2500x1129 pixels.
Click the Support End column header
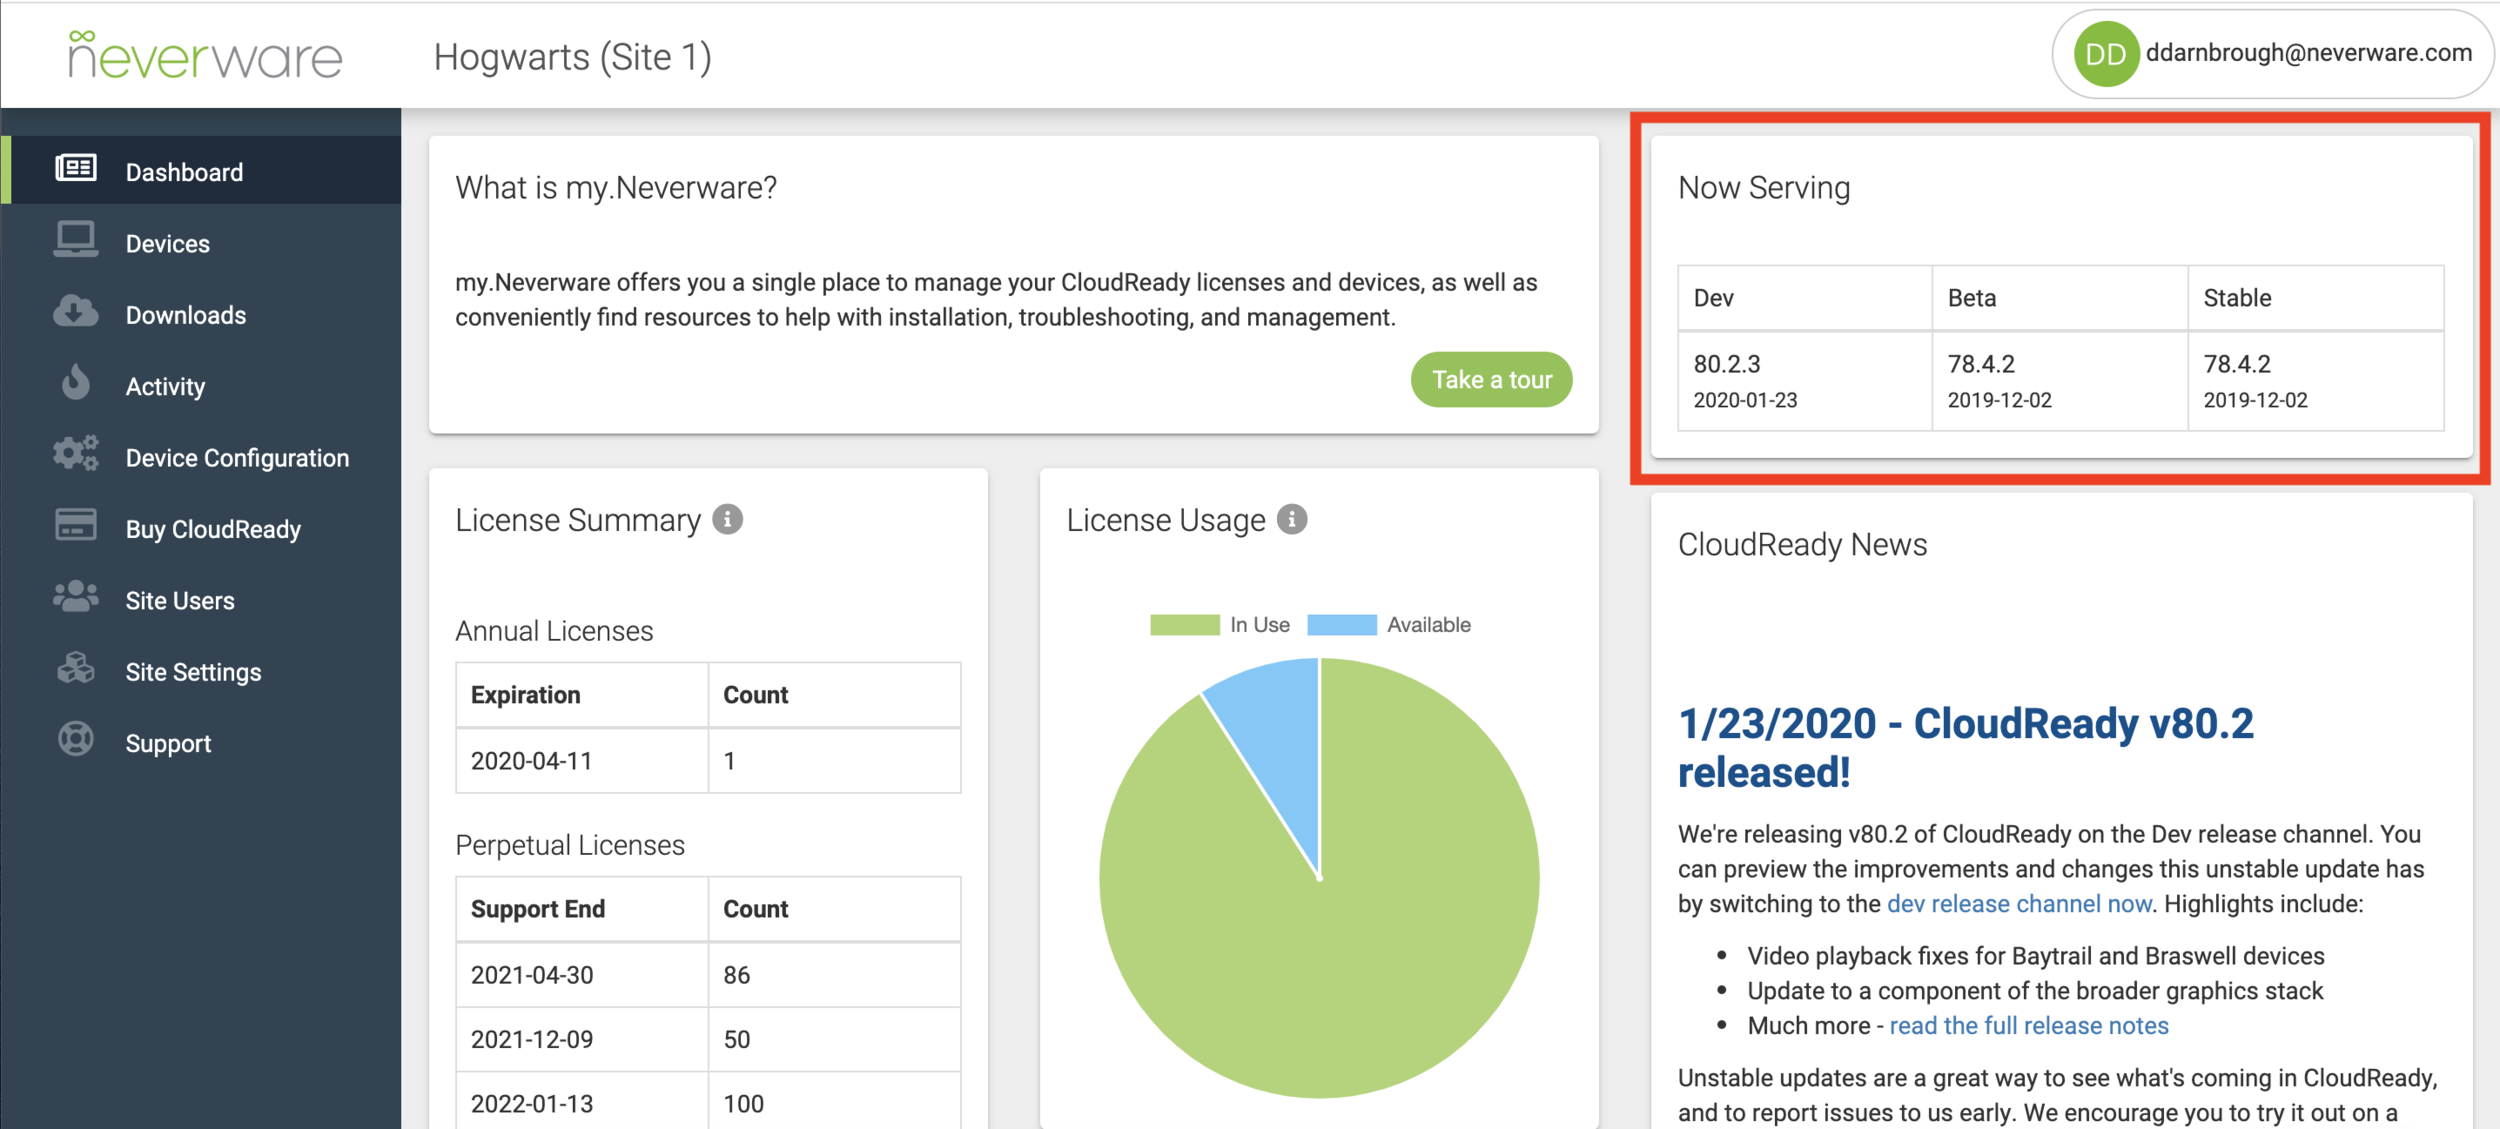582,909
